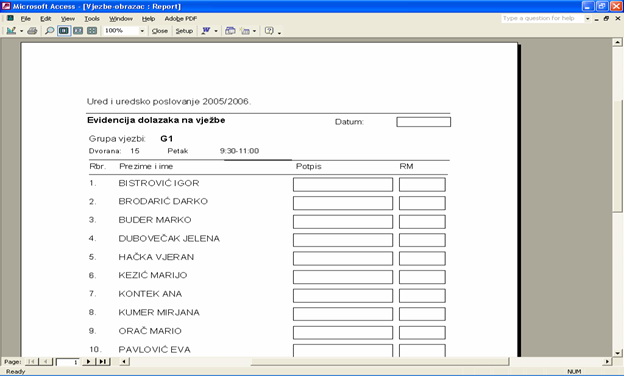This screenshot has width=626, height=377.
Task: Go to previous page navigation button
Action: pos(46,362)
